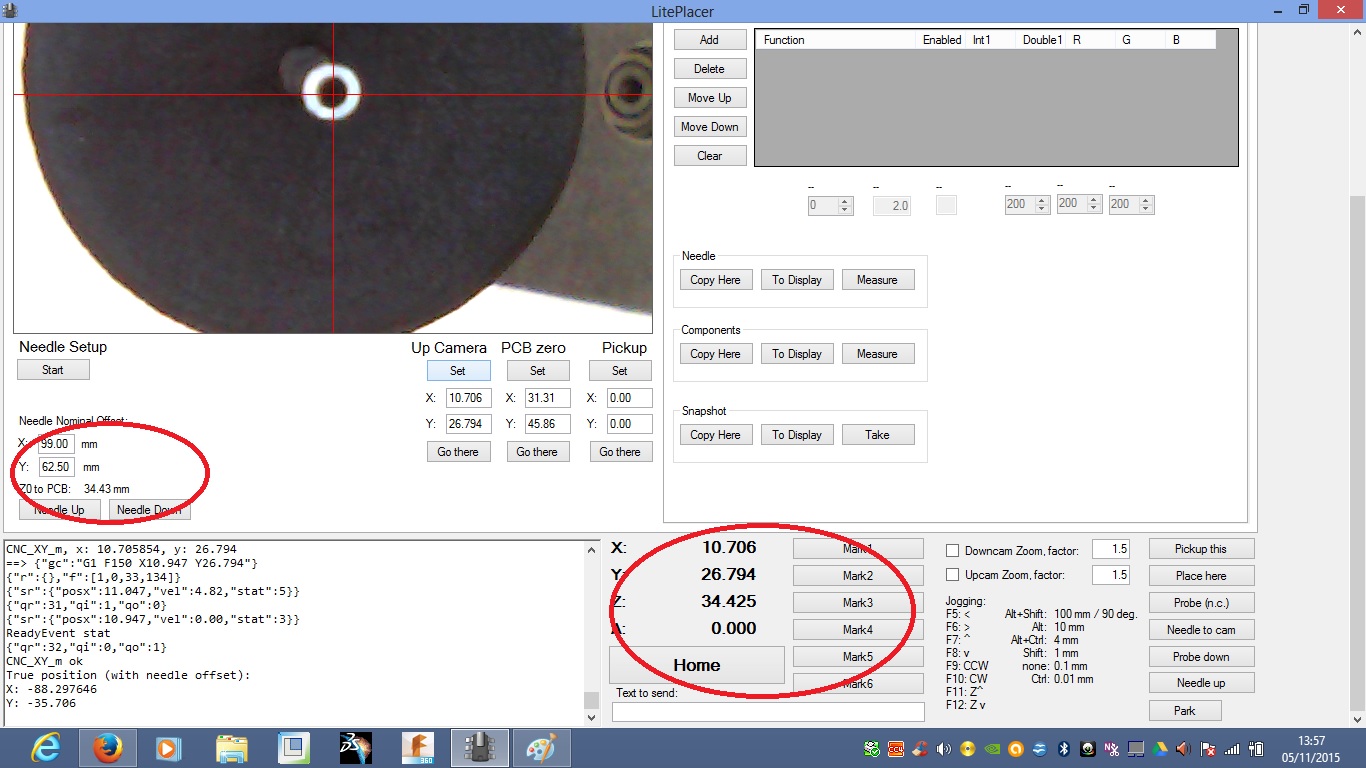Enable the Downcam Zoom checkbox
The width and height of the screenshot is (1366, 768).
(x=953, y=550)
